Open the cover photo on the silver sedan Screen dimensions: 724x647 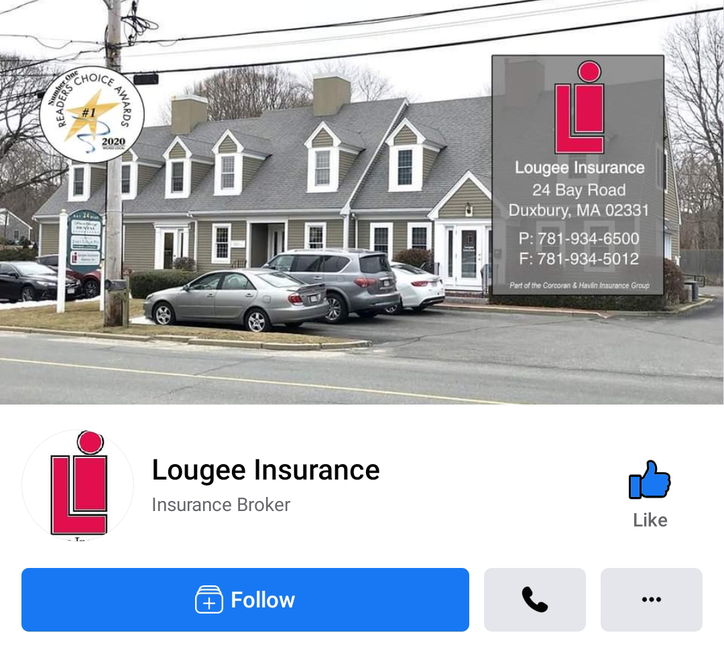click(235, 299)
